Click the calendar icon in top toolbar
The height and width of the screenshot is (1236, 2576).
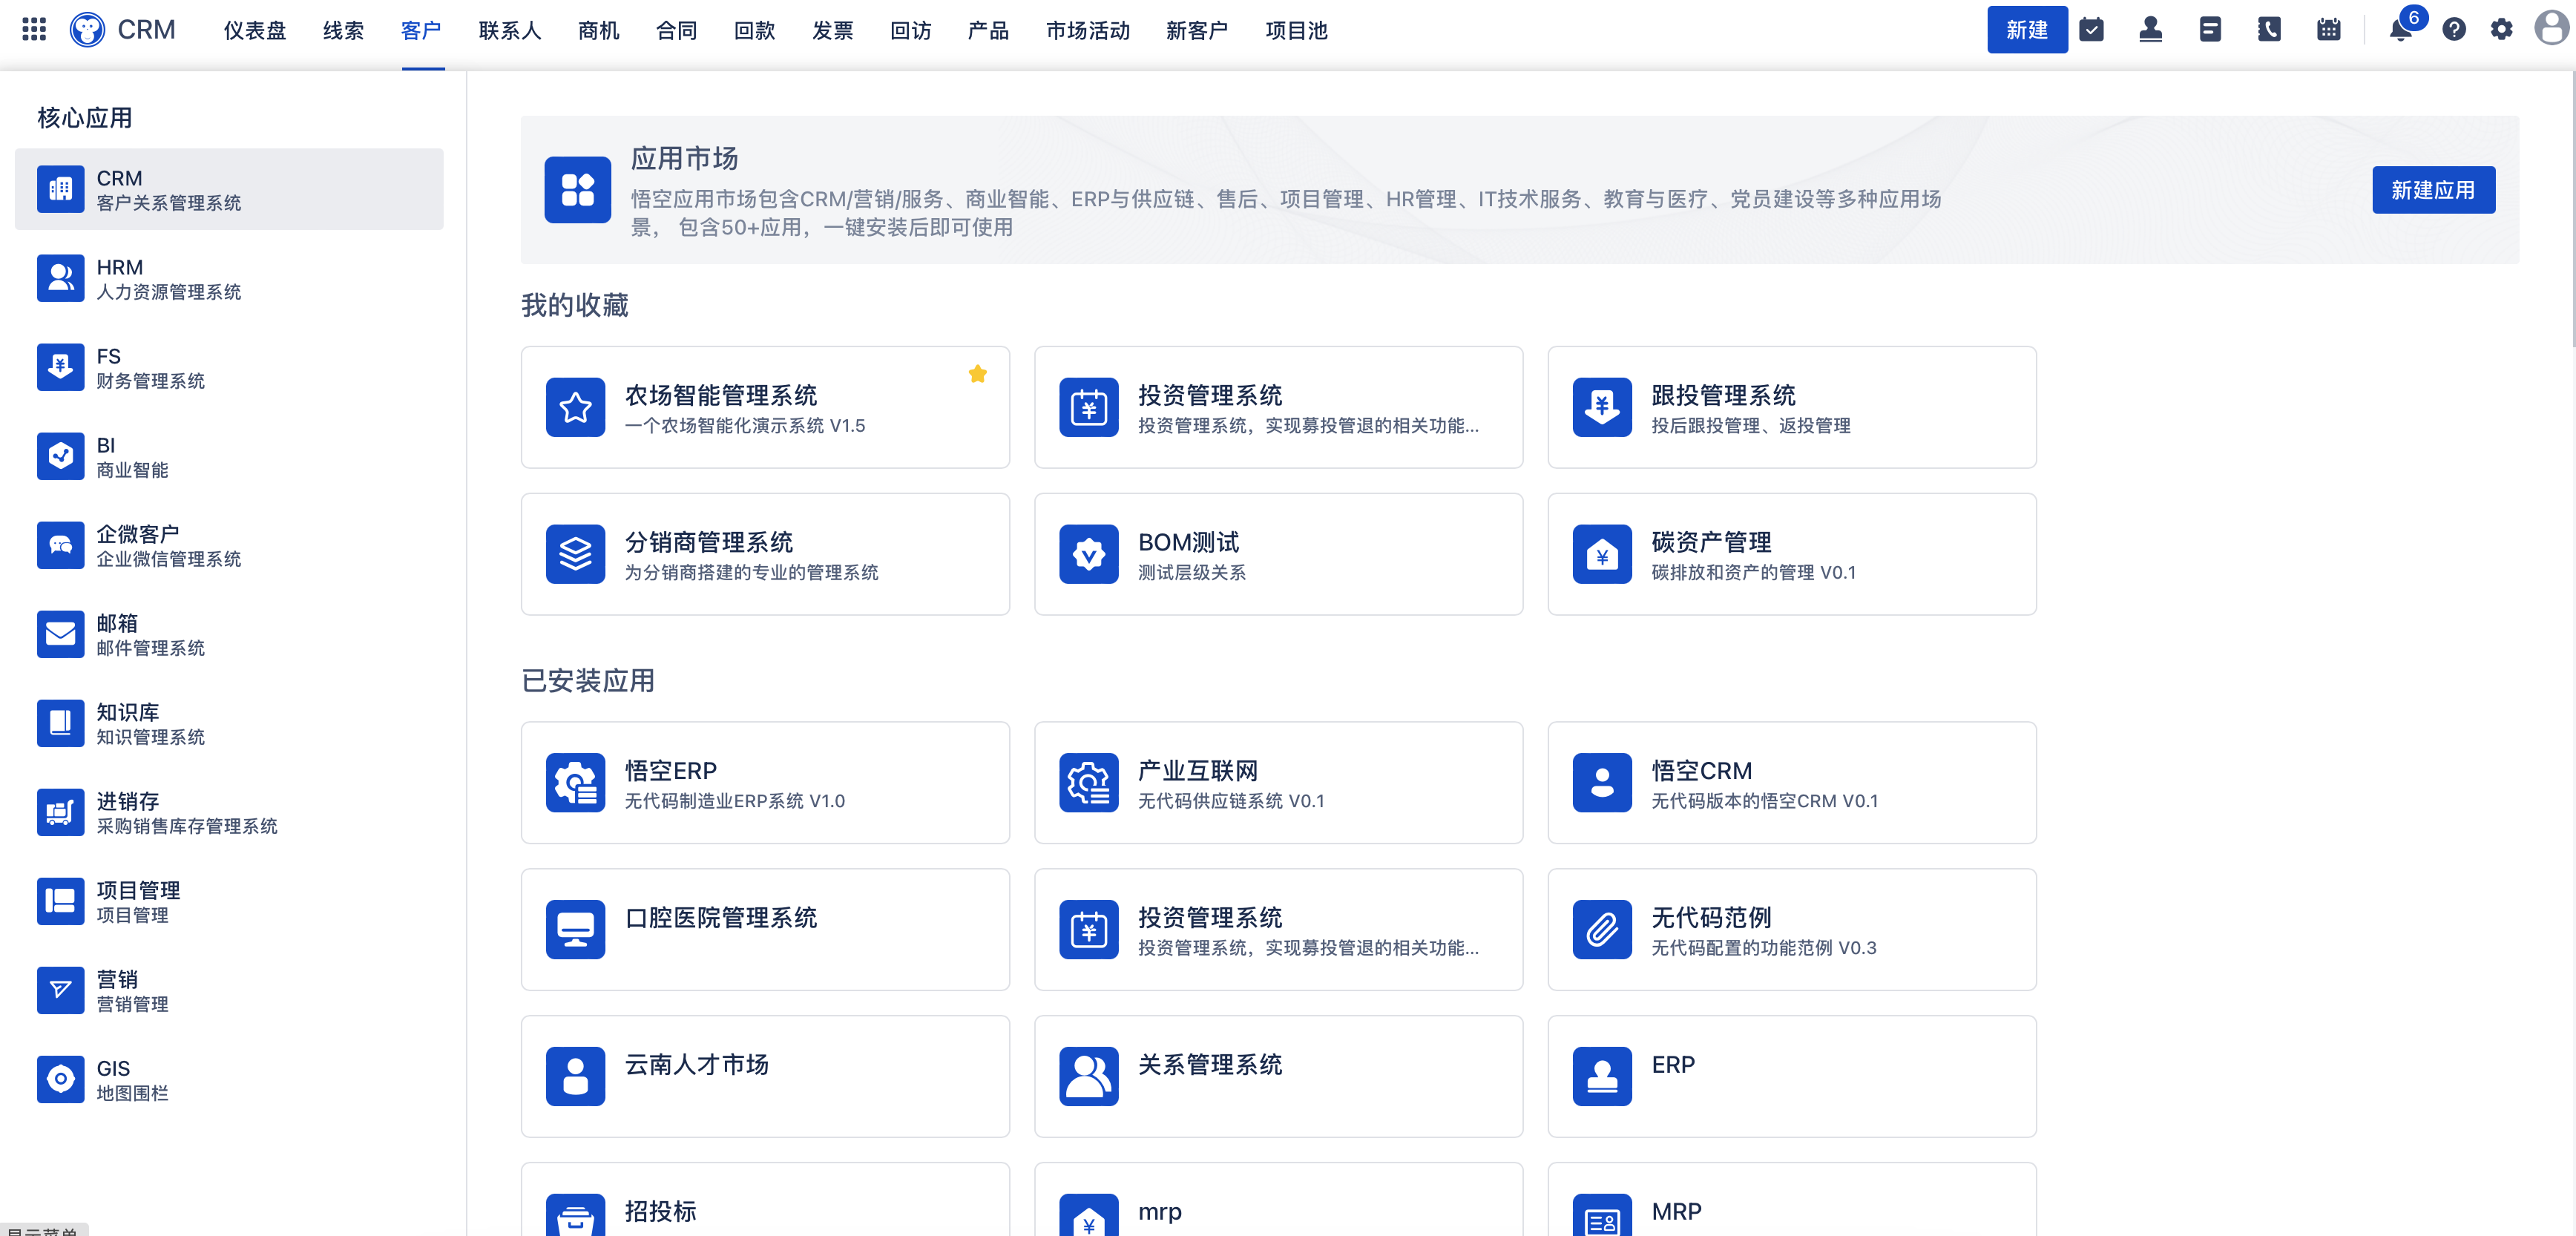click(2328, 30)
